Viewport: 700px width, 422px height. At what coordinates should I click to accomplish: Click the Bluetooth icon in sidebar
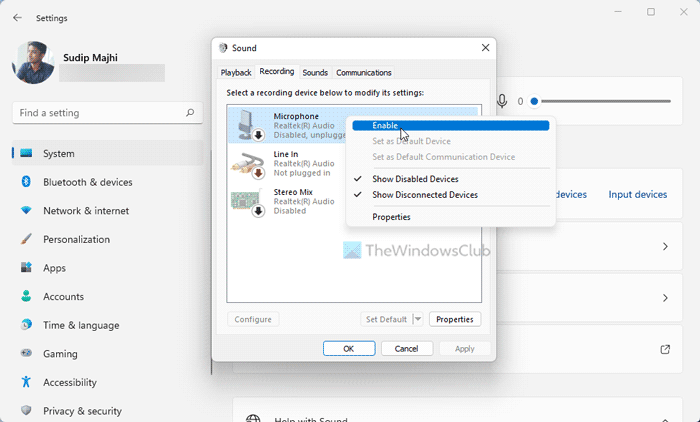click(26, 181)
